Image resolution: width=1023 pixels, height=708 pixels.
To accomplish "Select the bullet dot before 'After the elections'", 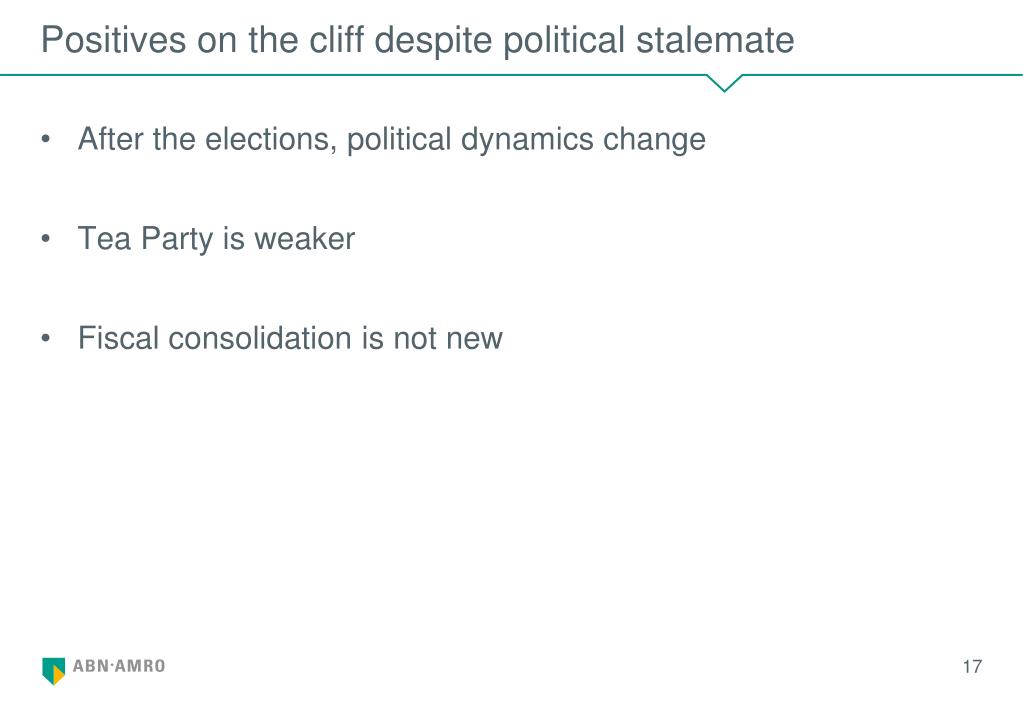I will pos(45,139).
